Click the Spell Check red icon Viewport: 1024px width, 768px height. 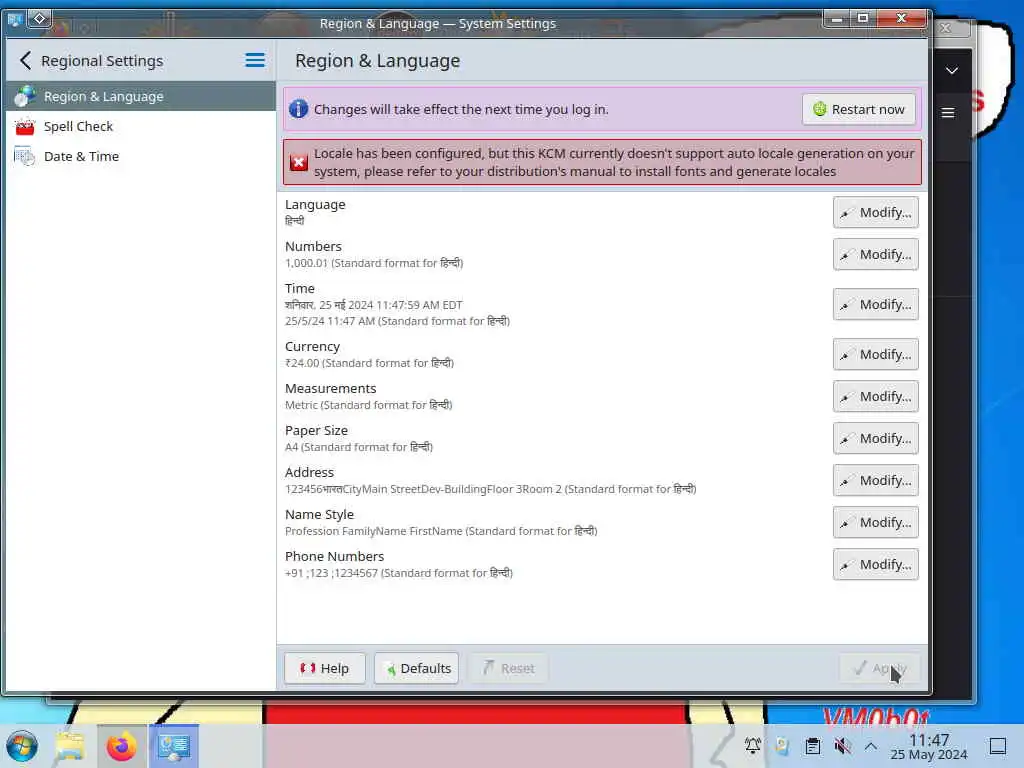point(25,126)
